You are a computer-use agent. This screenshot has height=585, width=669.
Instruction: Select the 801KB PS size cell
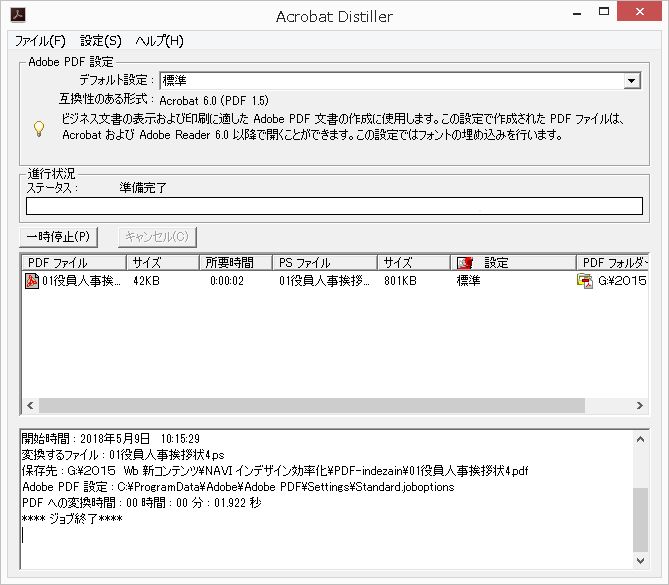click(400, 281)
